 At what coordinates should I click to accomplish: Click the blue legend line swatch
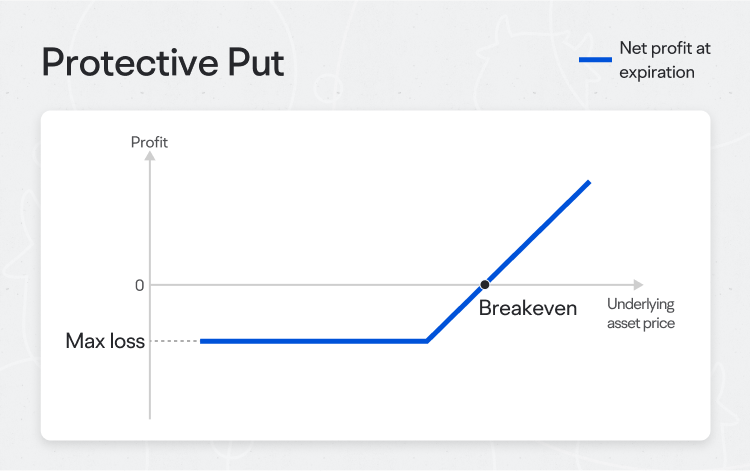(x=595, y=60)
